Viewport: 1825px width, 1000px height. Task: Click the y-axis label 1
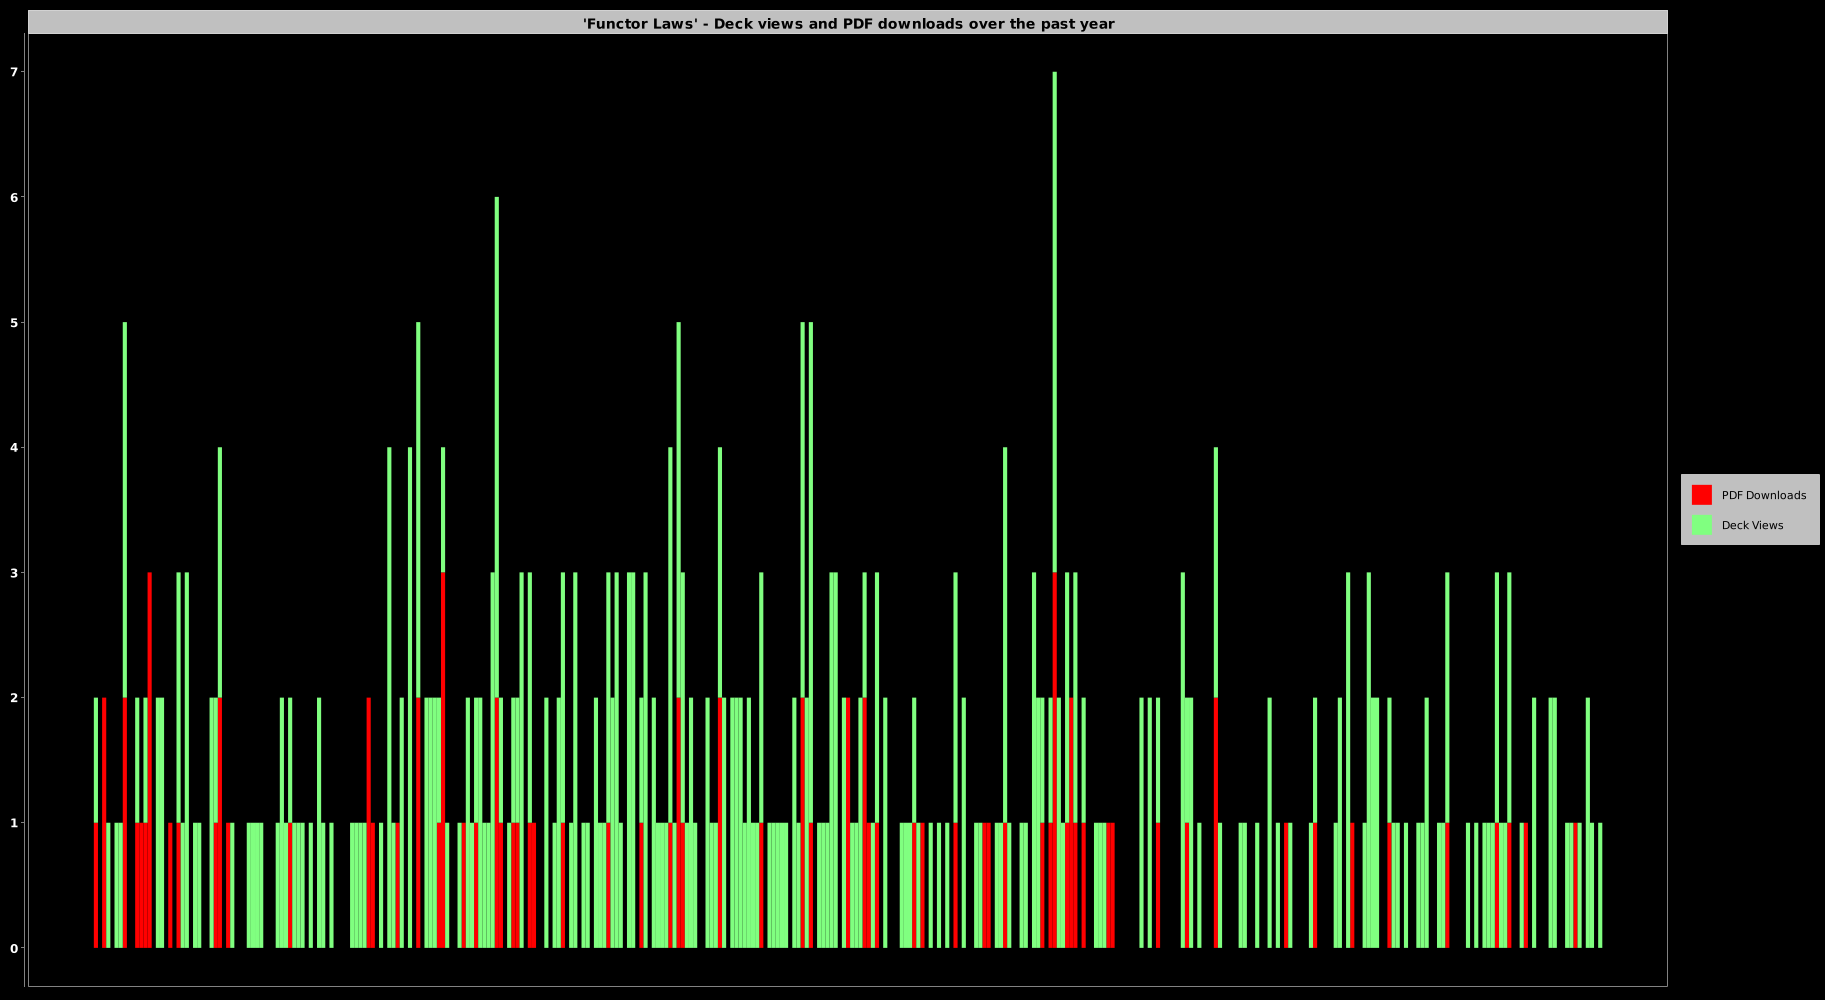click(x=14, y=823)
